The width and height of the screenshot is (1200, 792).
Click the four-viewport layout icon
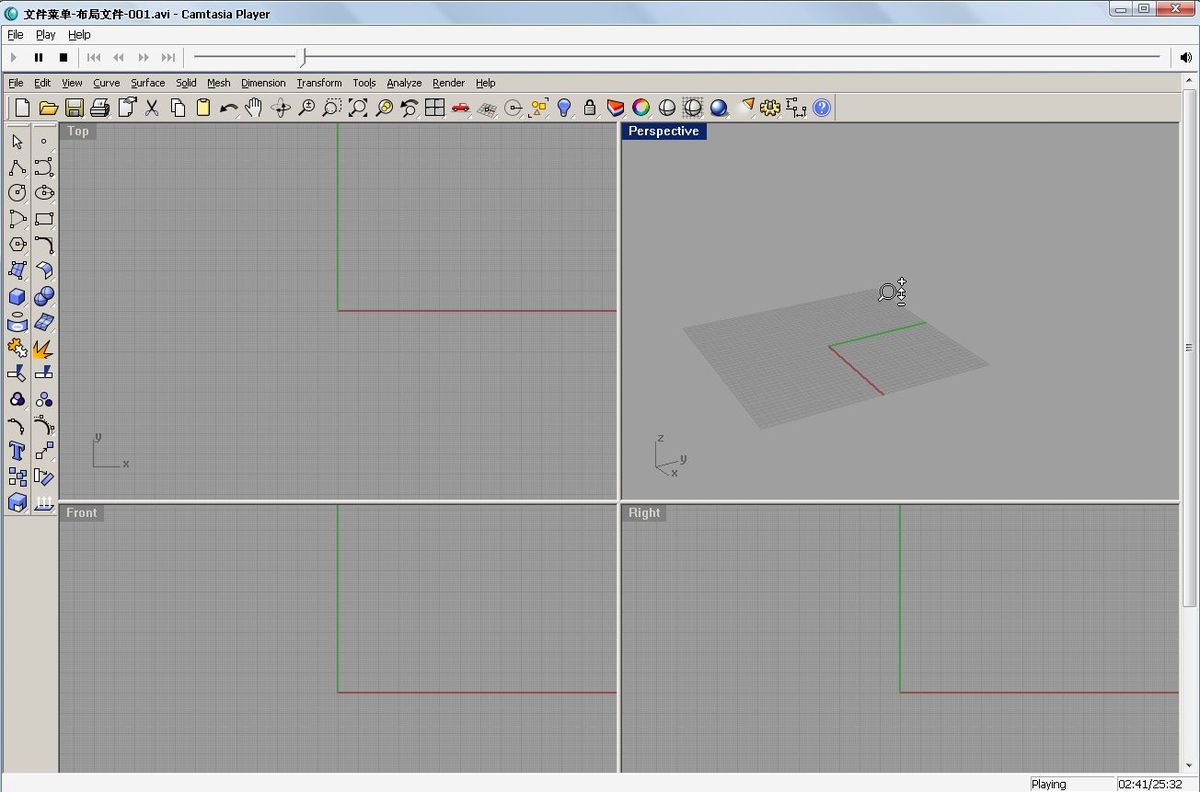point(435,108)
